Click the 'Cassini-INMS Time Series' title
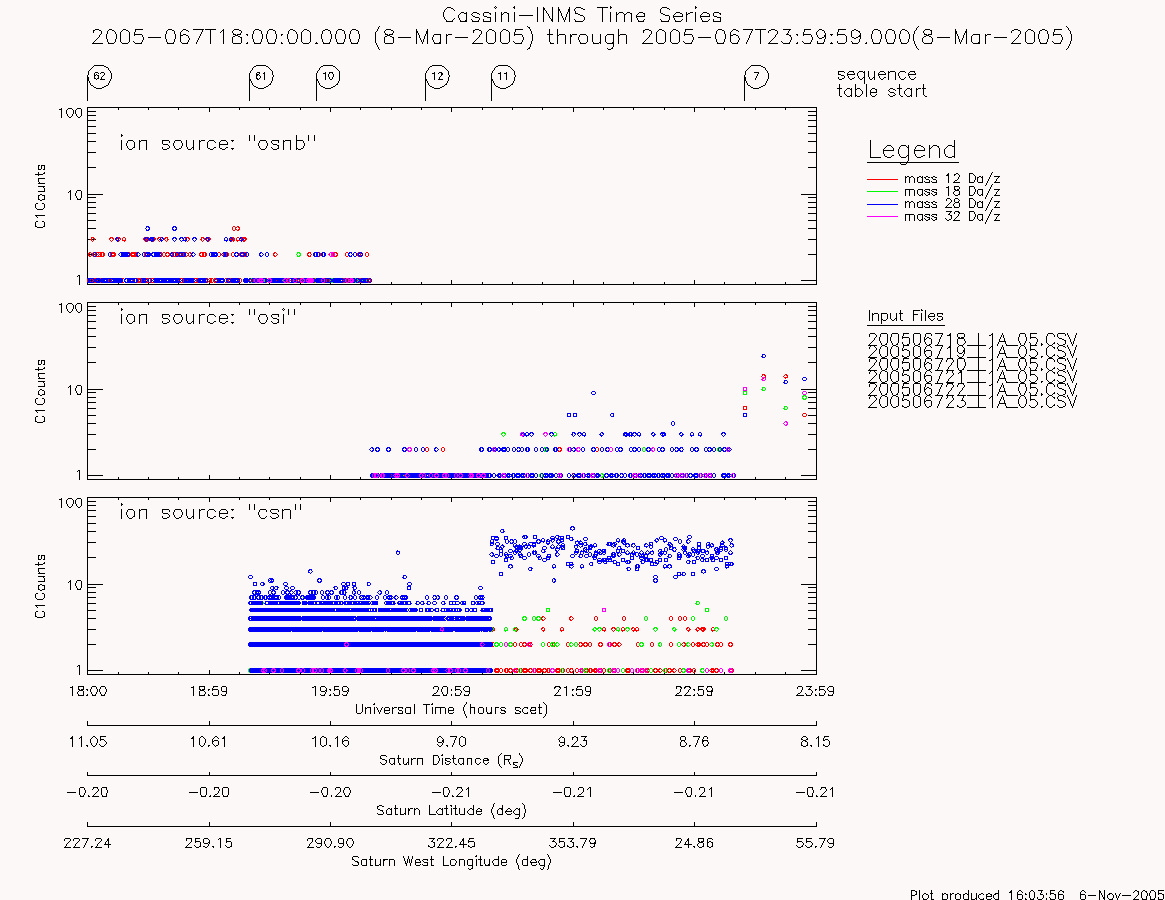1165x900 pixels. [582, 15]
